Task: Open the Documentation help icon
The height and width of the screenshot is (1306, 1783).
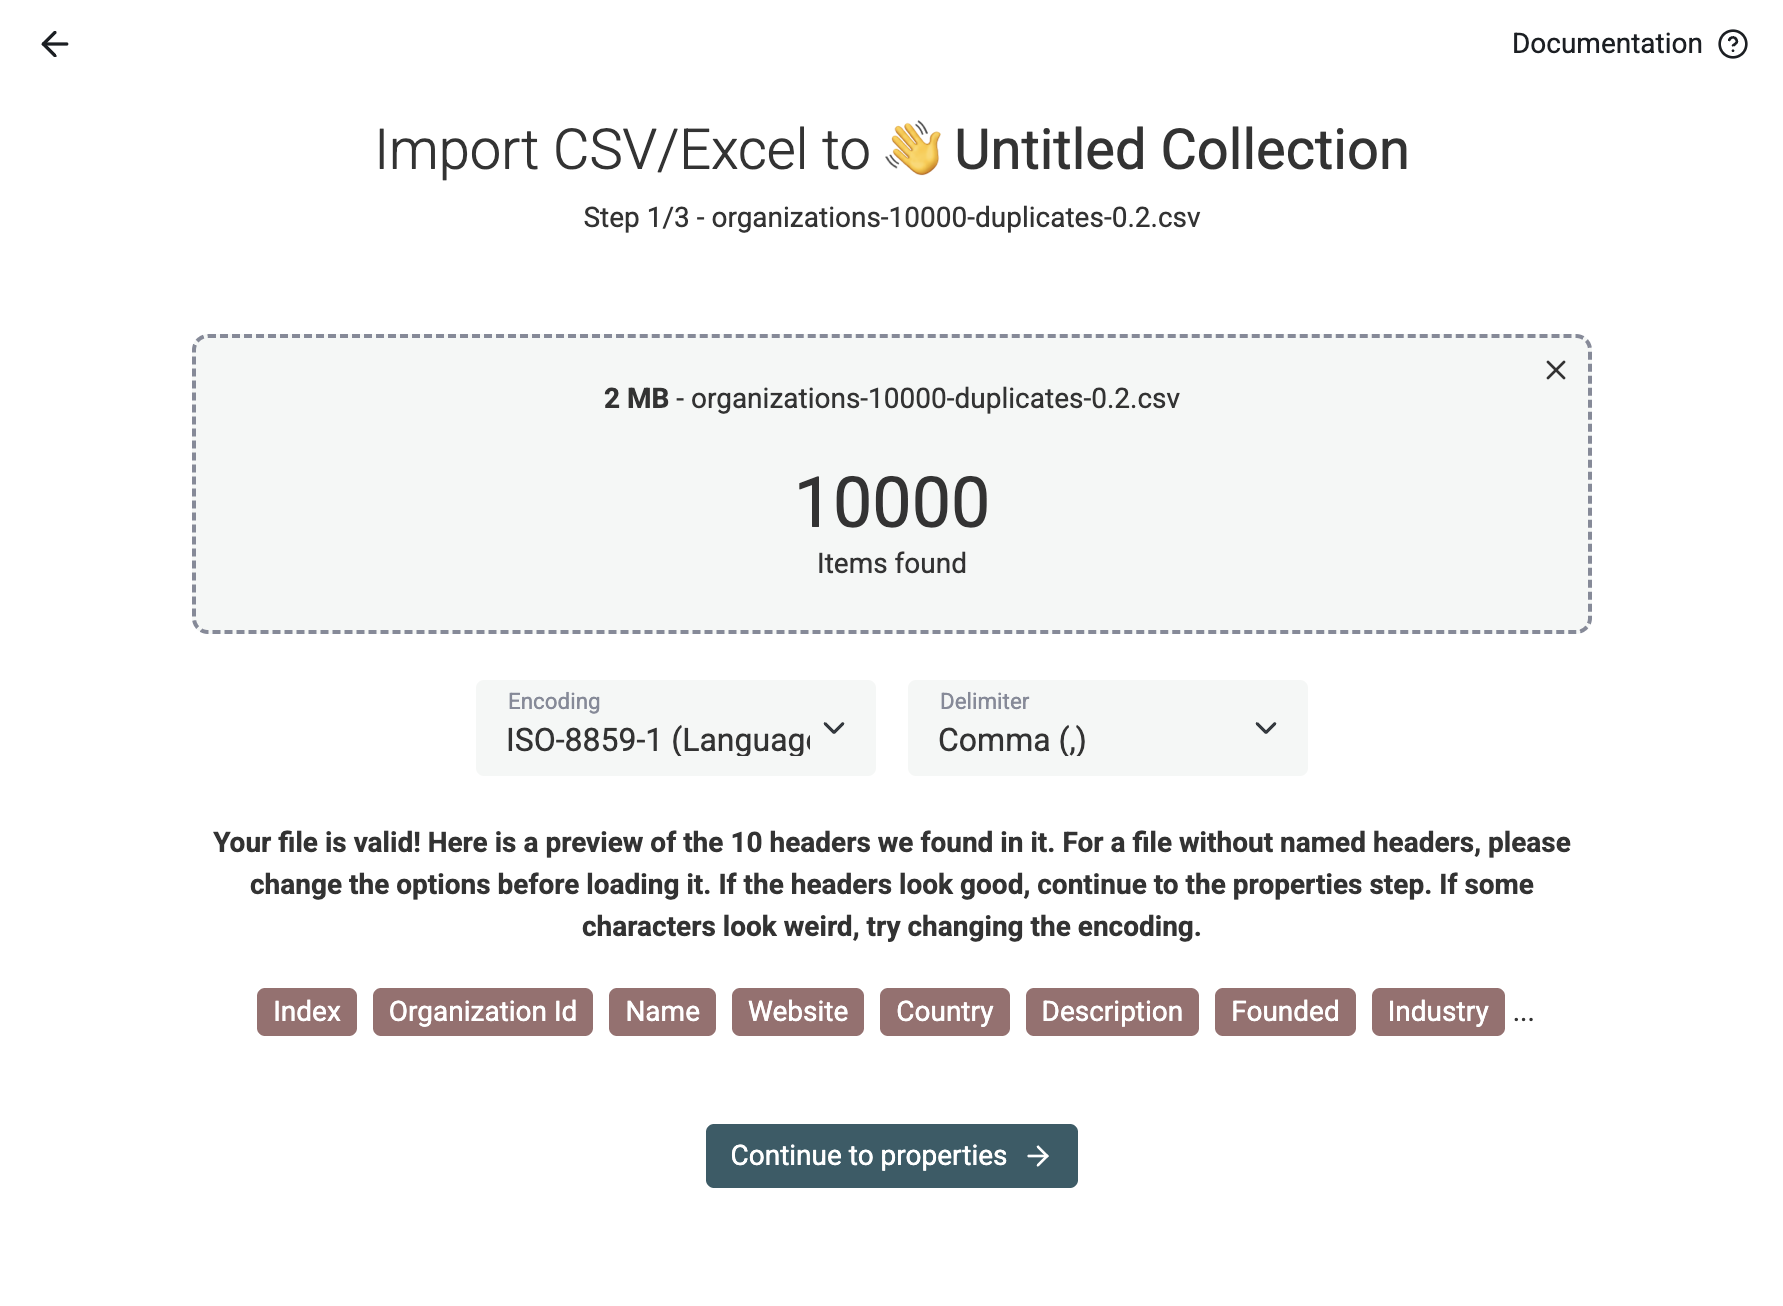Action: [x=1732, y=44]
